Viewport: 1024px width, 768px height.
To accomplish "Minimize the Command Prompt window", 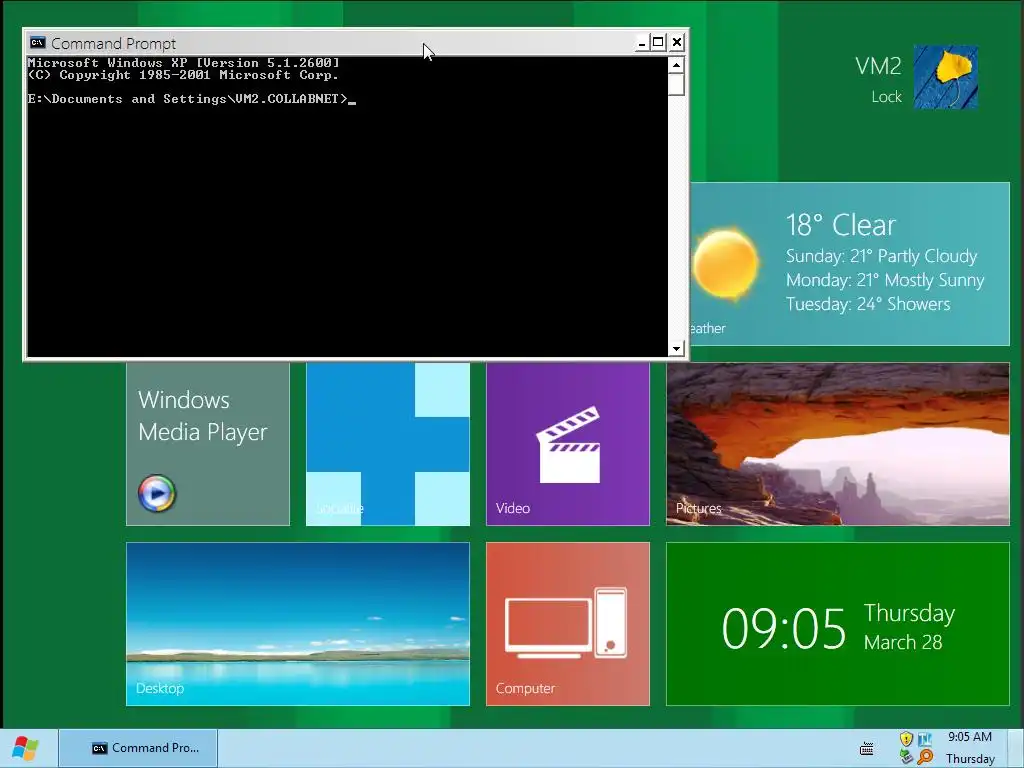I will tap(641, 43).
